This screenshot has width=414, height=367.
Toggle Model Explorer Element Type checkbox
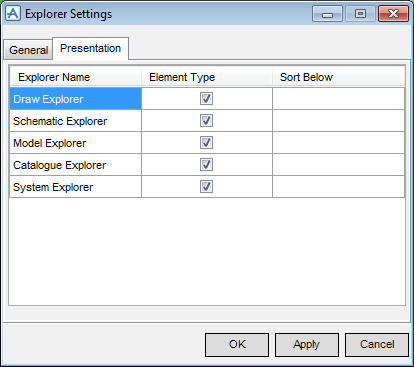point(206,143)
